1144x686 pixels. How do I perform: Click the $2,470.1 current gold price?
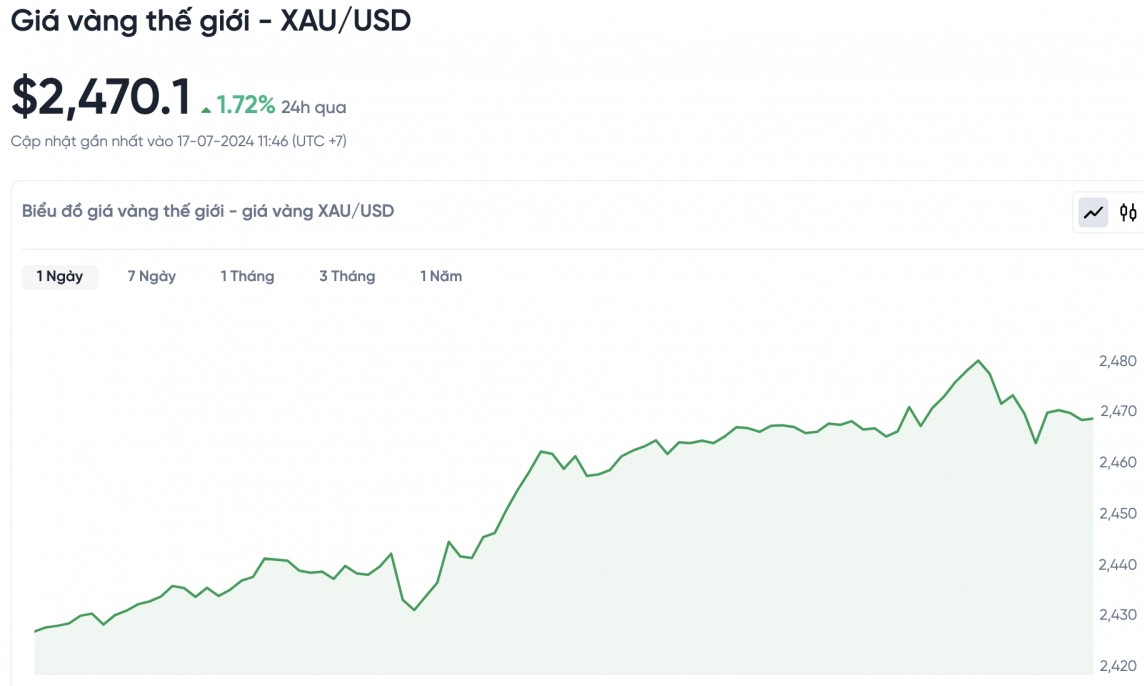click(100, 98)
